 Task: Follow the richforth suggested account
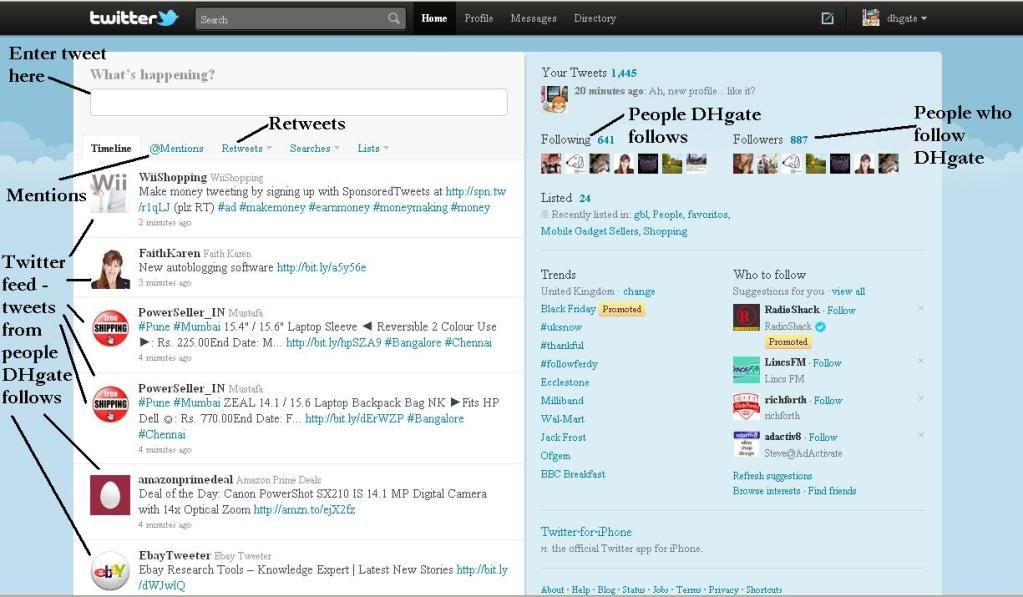pyautogui.click(x=827, y=400)
